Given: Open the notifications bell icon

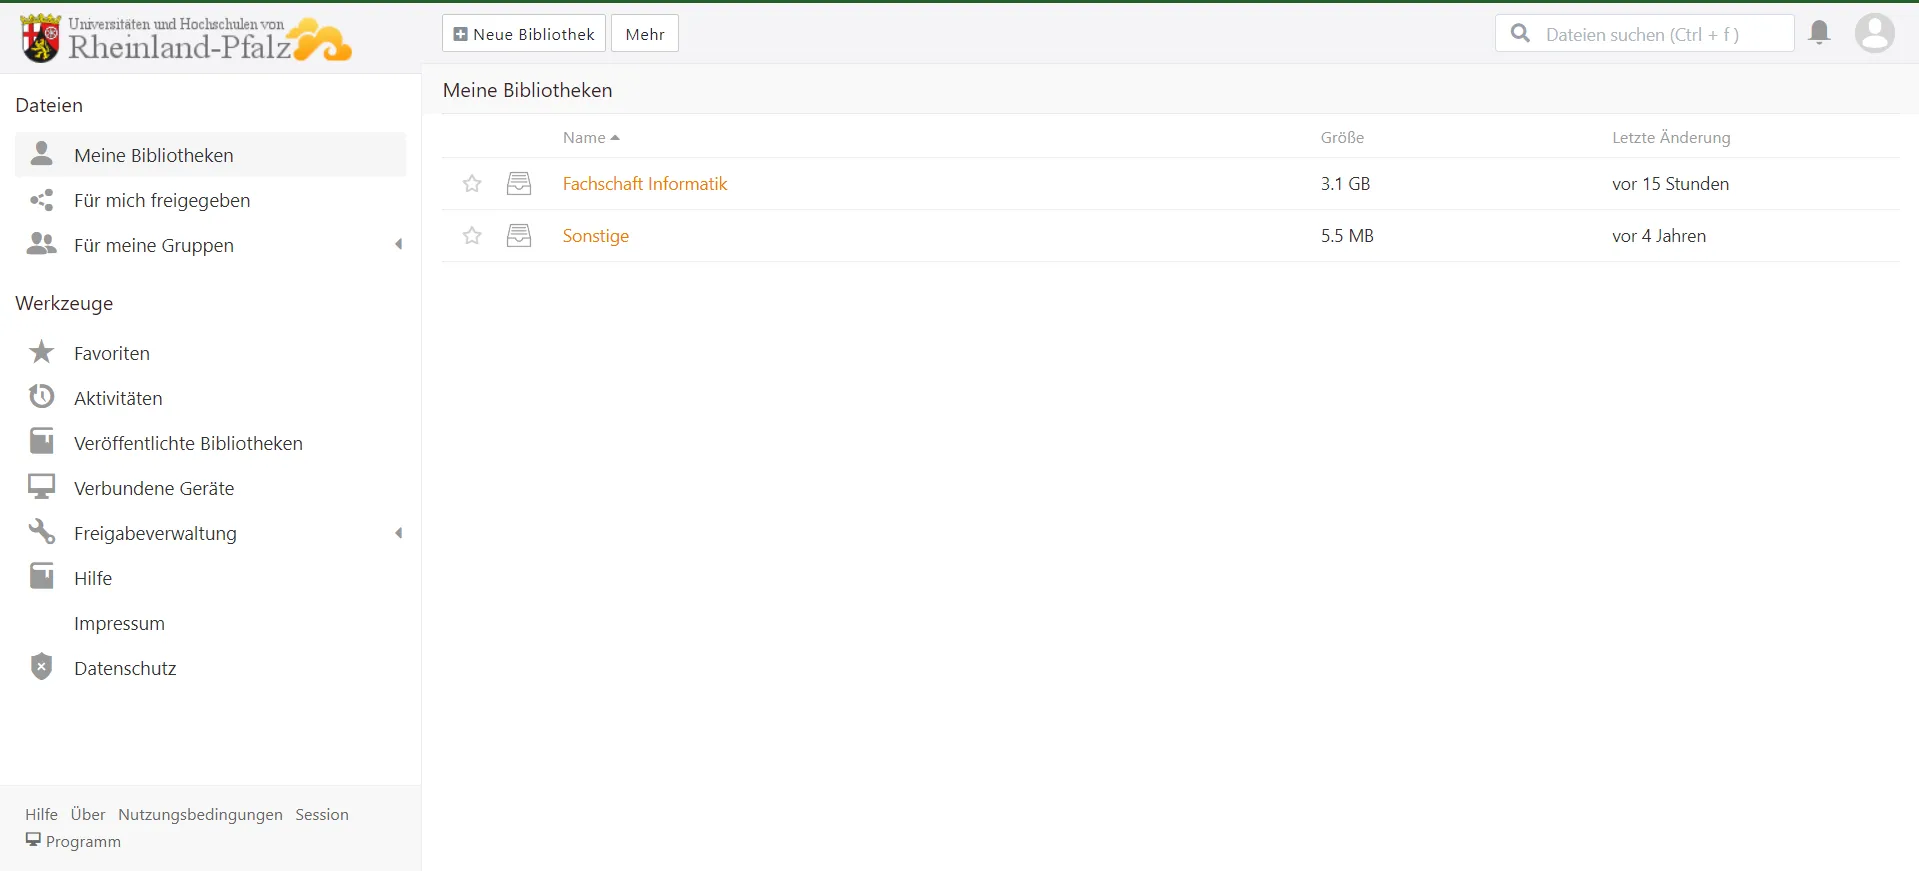Looking at the screenshot, I should coord(1819,33).
